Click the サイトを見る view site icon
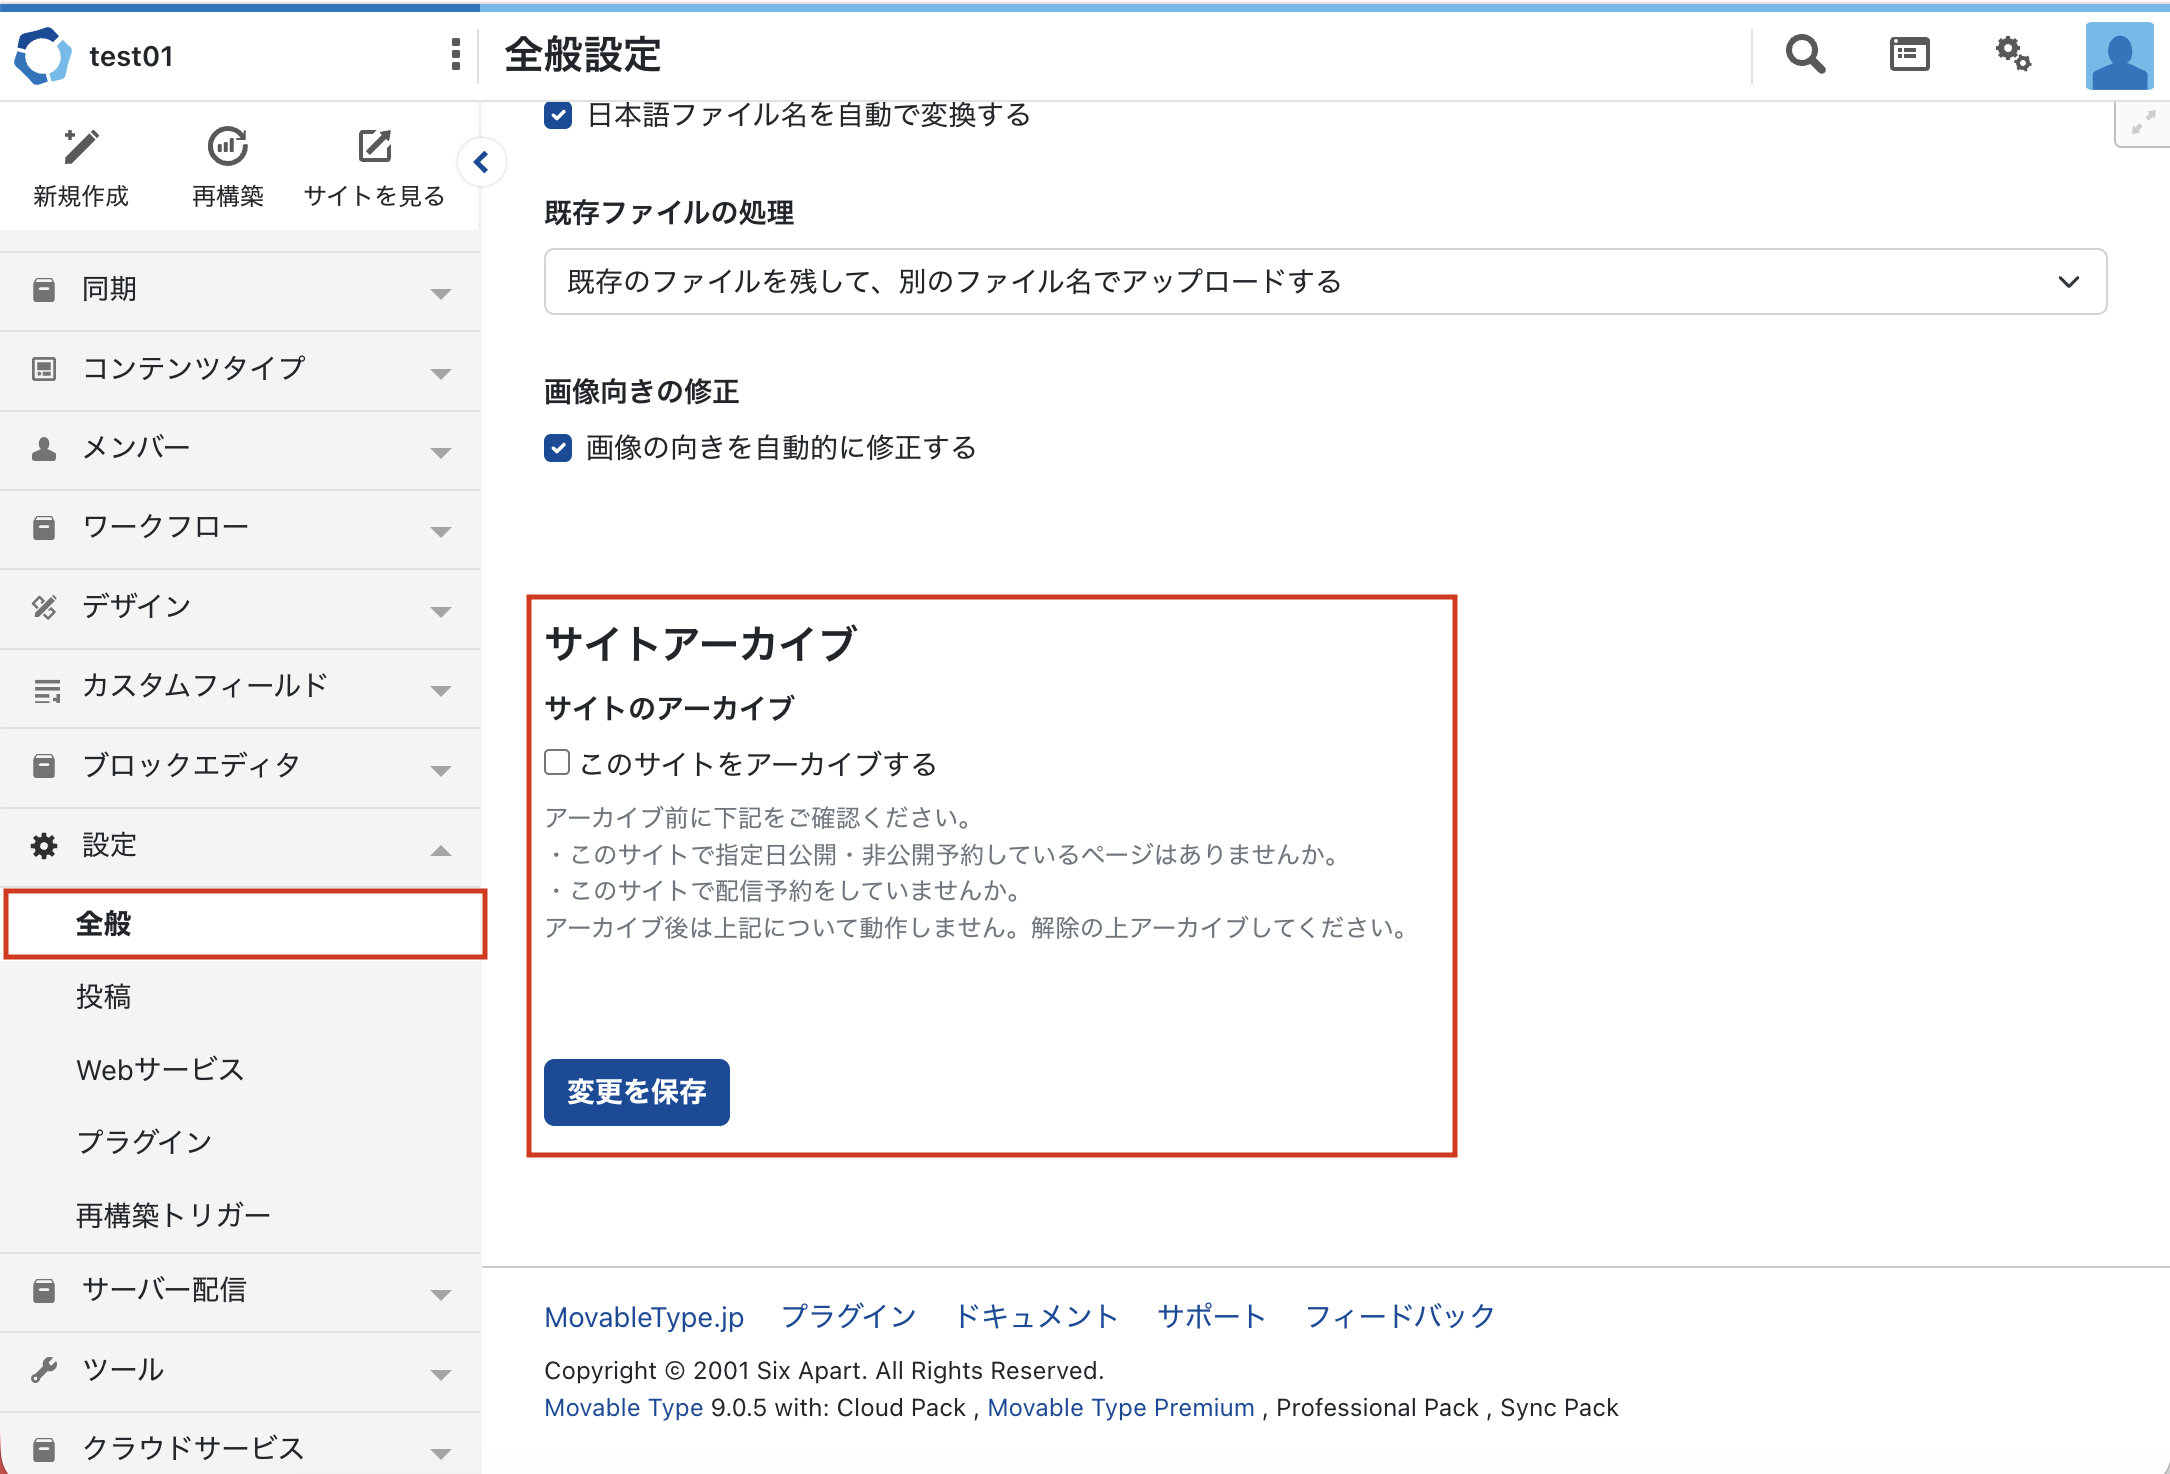Image resolution: width=2170 pixels, height=1474 pixels. tap(374, 147)
